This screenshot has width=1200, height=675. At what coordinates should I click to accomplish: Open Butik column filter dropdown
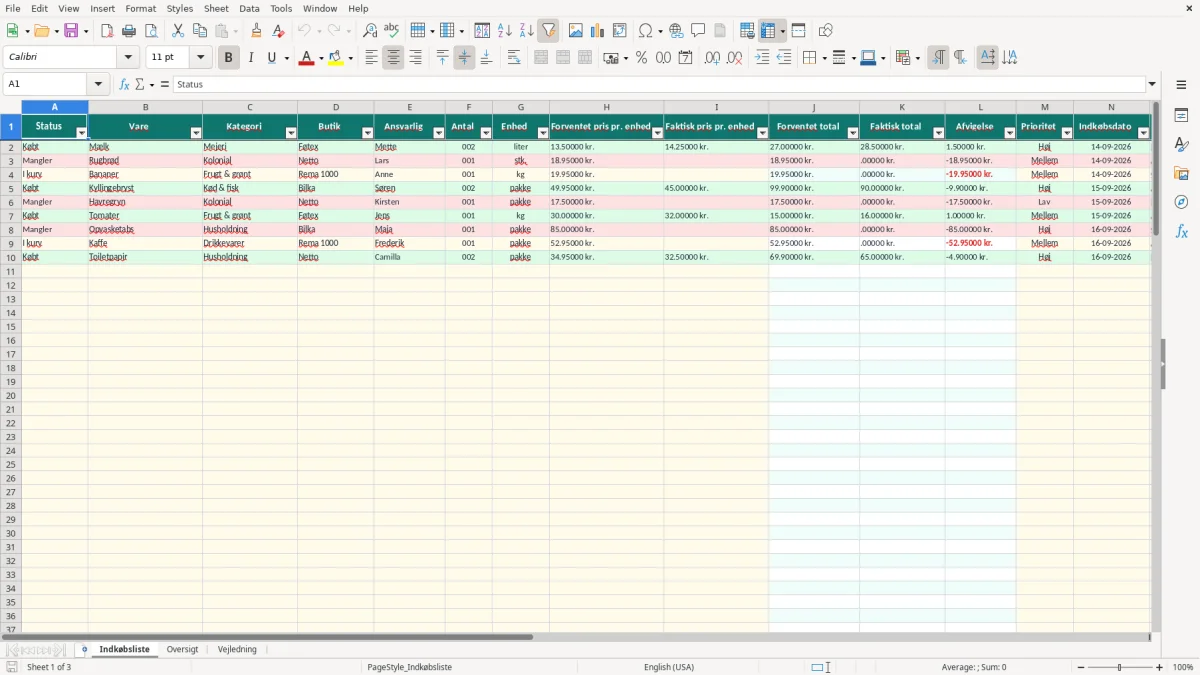[x=367, y=133]
